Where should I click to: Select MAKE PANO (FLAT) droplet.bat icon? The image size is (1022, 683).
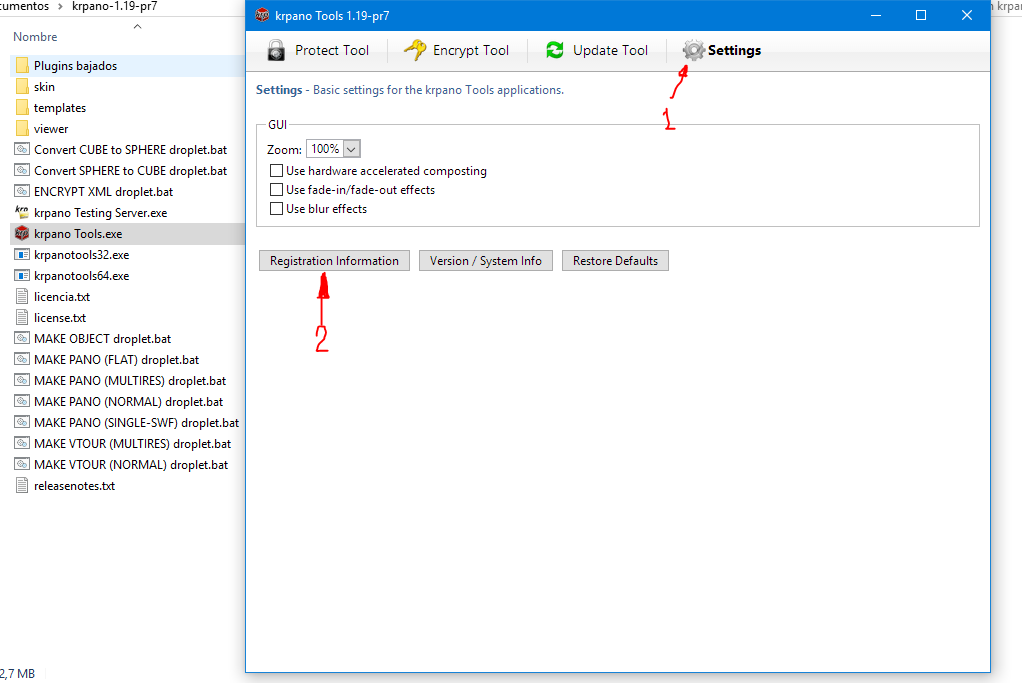[22, 359]
